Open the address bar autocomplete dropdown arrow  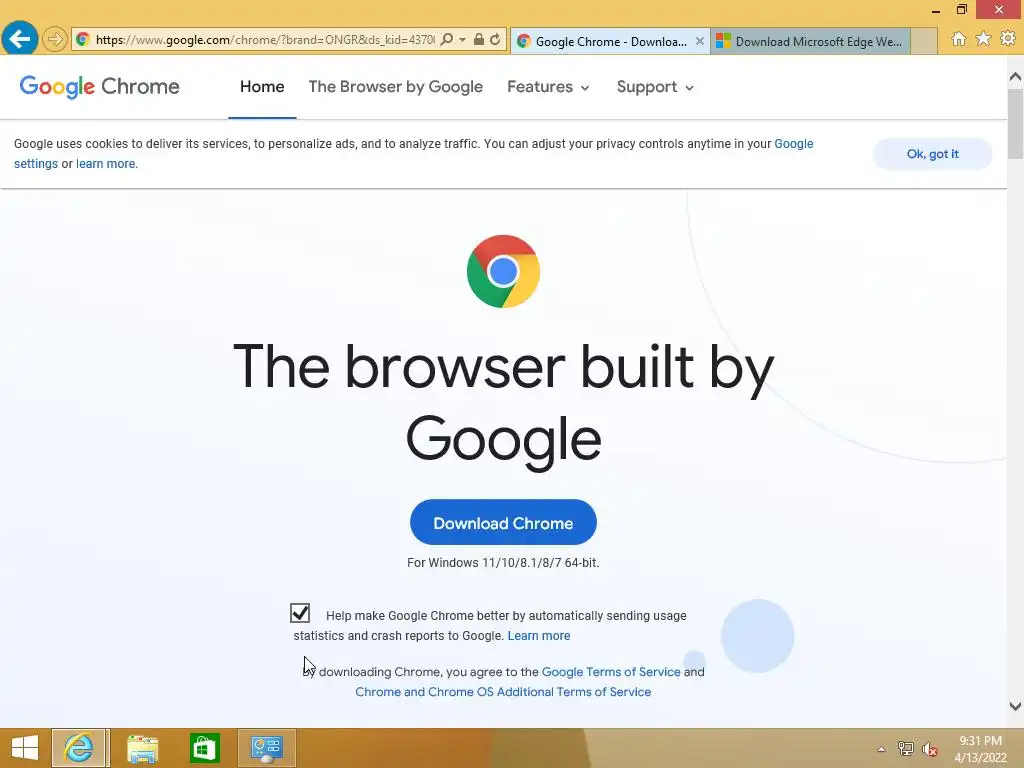[462, 40]
